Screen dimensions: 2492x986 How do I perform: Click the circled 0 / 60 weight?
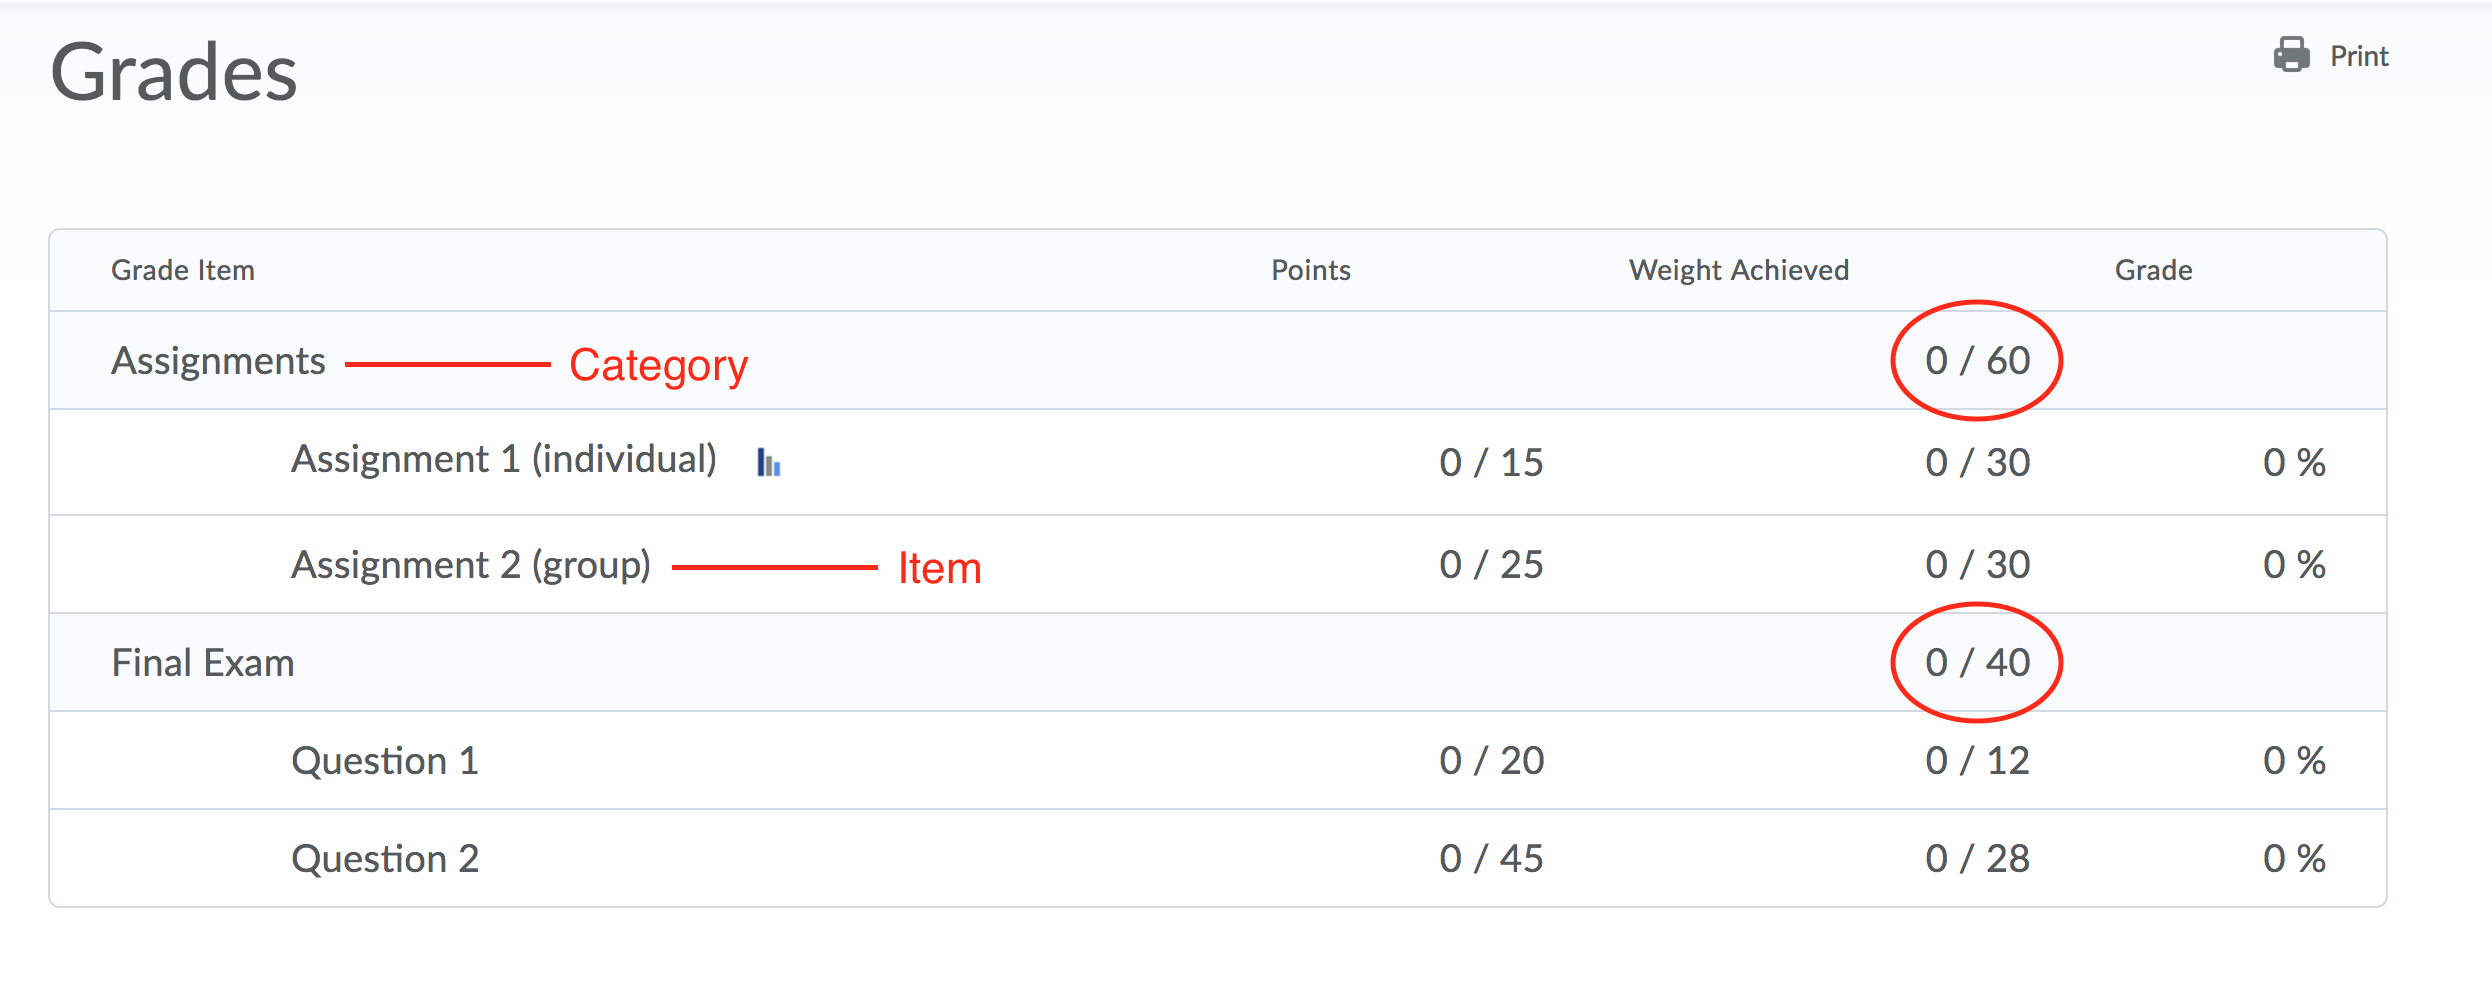(1977, 361)
